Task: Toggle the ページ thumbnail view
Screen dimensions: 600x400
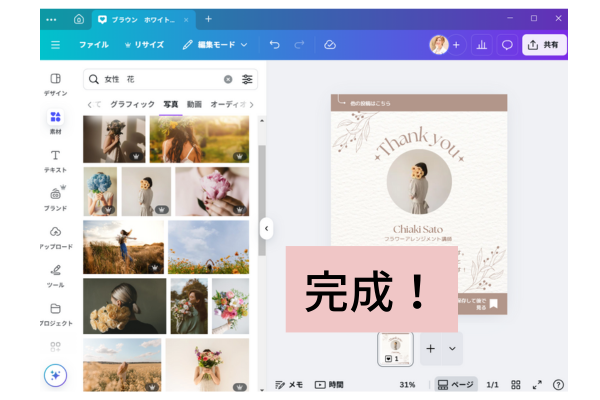Action: [456, 384]
